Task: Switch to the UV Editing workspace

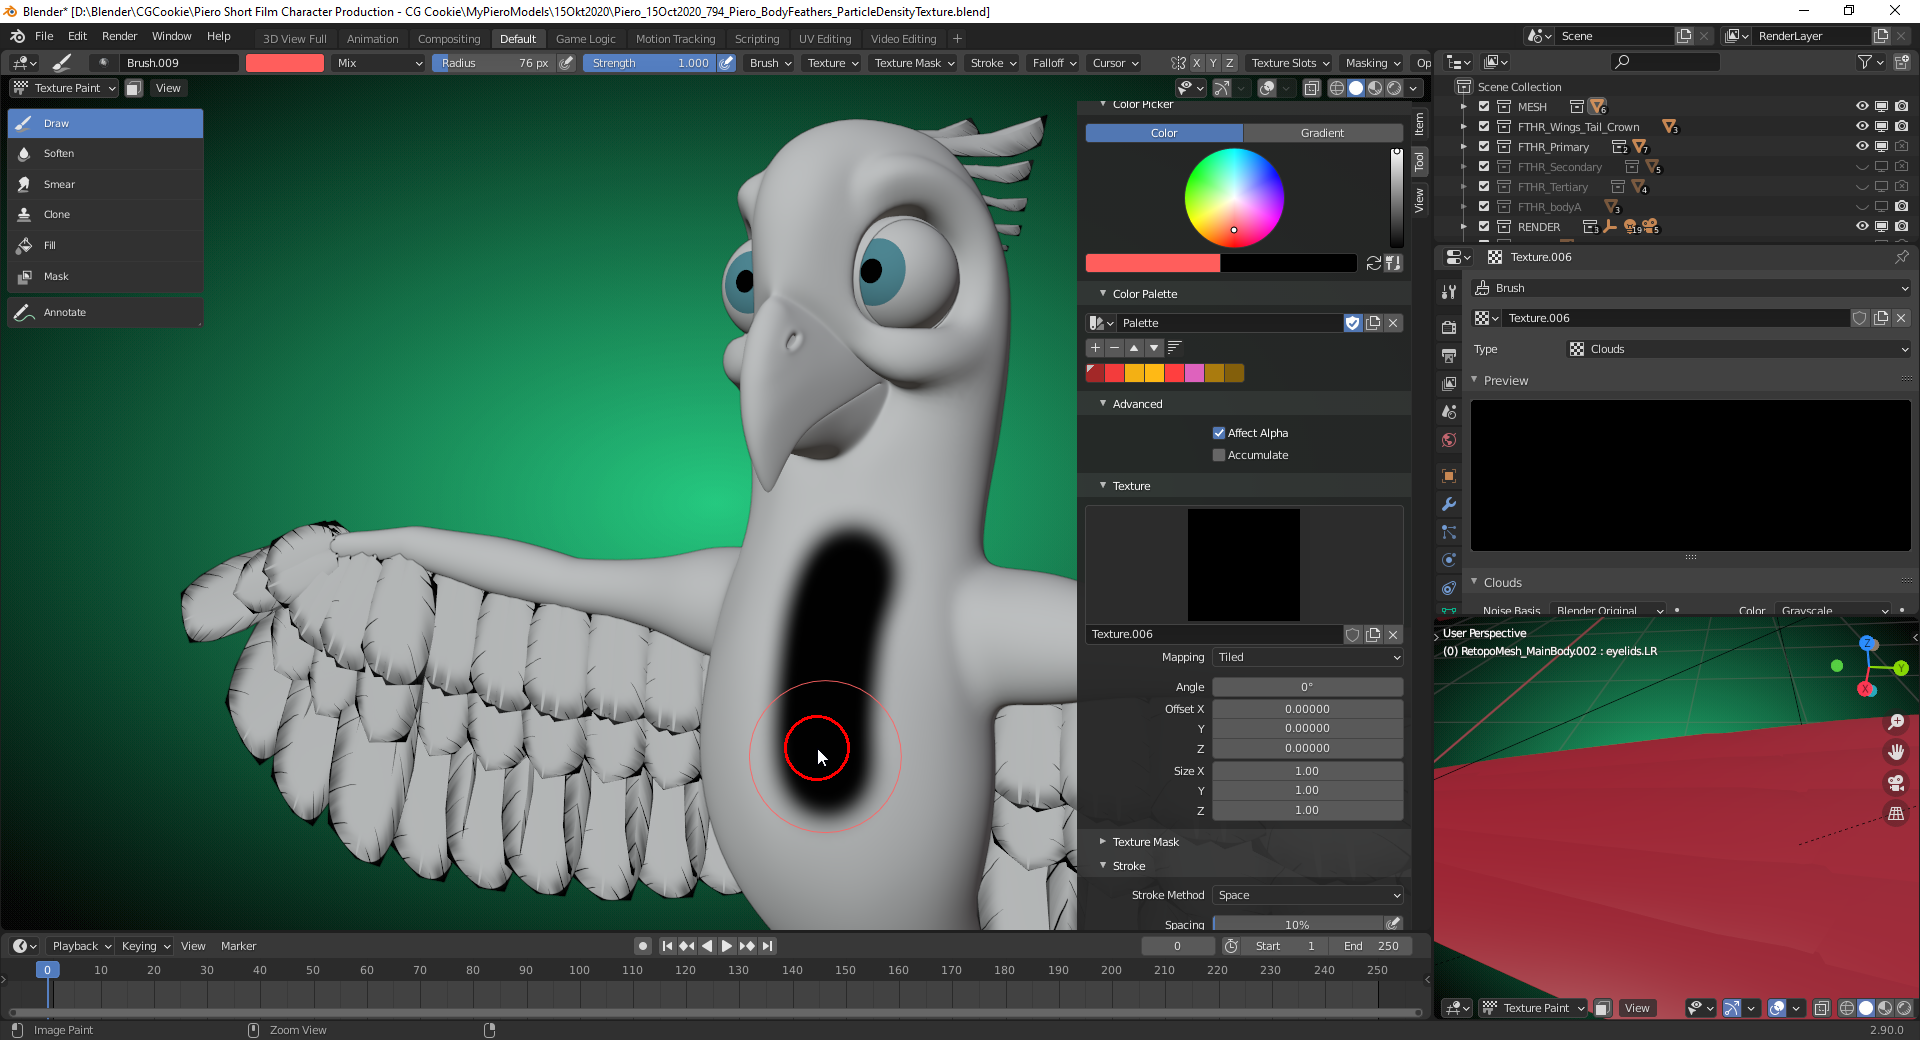Action: (825, 39)
